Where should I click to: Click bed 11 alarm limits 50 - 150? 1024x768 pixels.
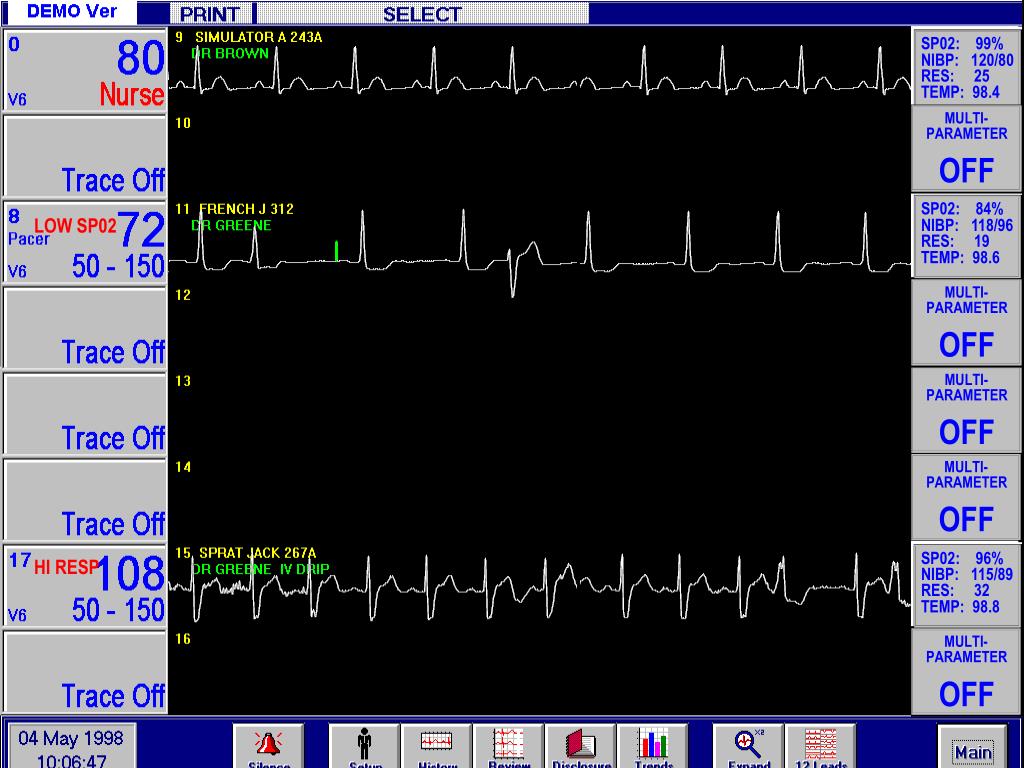click(x=118, y=266)
